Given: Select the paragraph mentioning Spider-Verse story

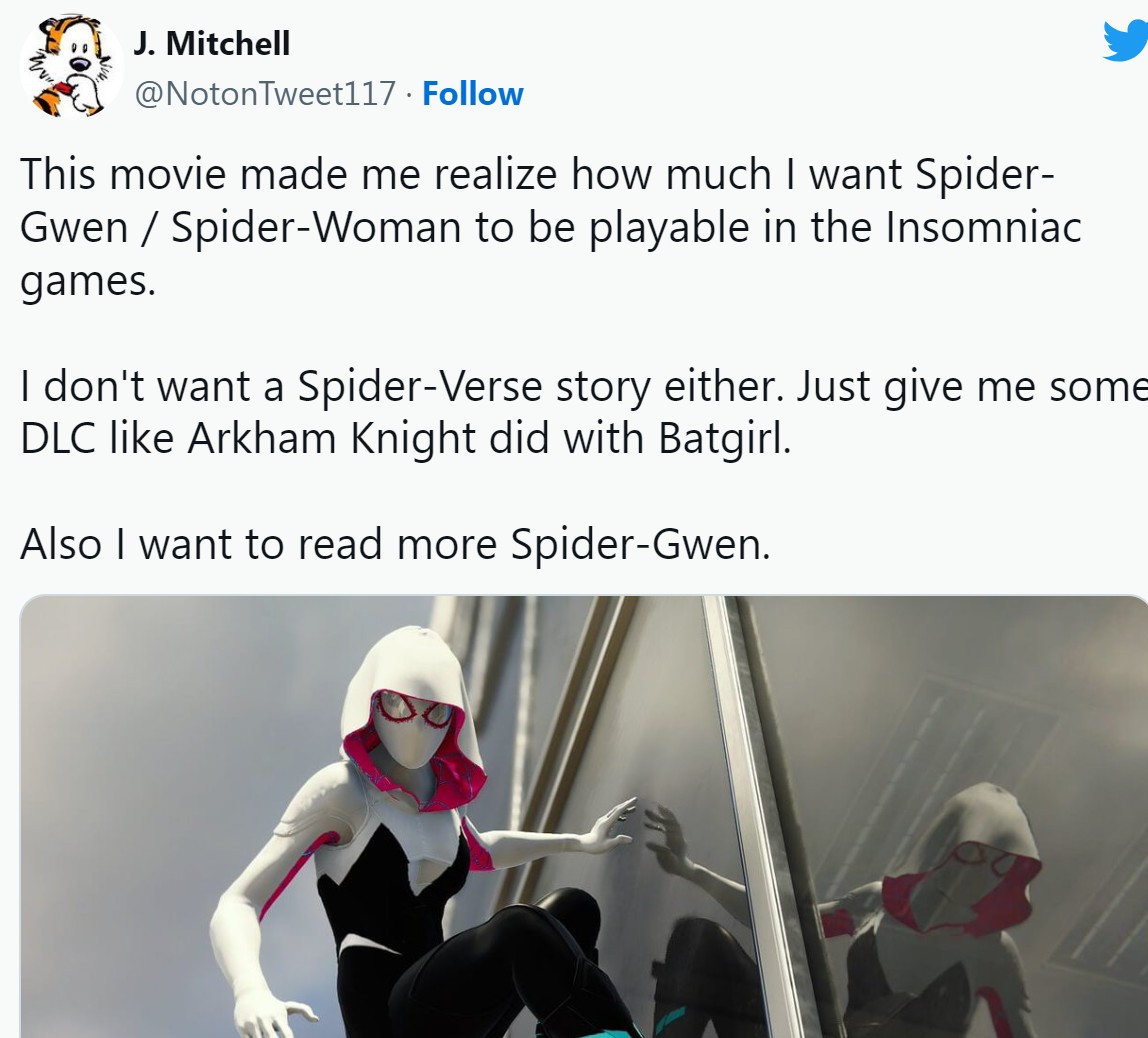Looking at the screenshot, I should click(x=584, y=412).
